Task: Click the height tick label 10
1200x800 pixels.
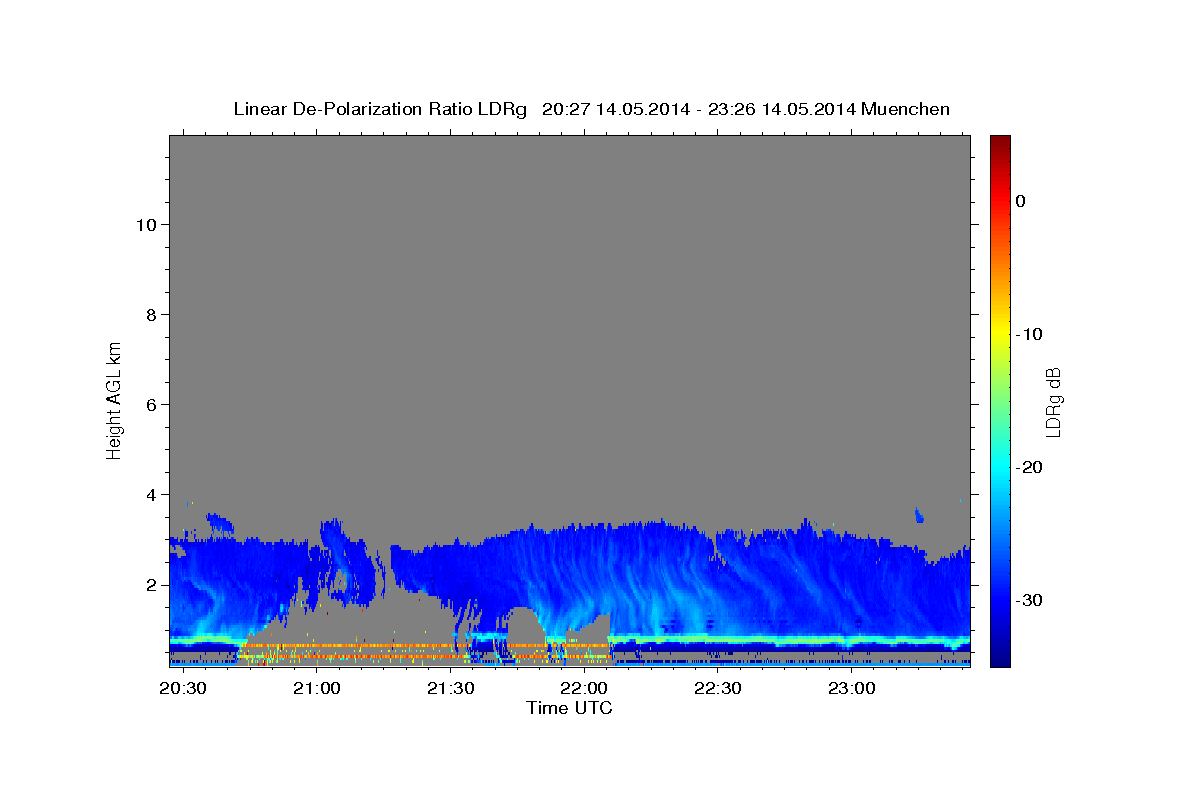Action: pos(146,224)
